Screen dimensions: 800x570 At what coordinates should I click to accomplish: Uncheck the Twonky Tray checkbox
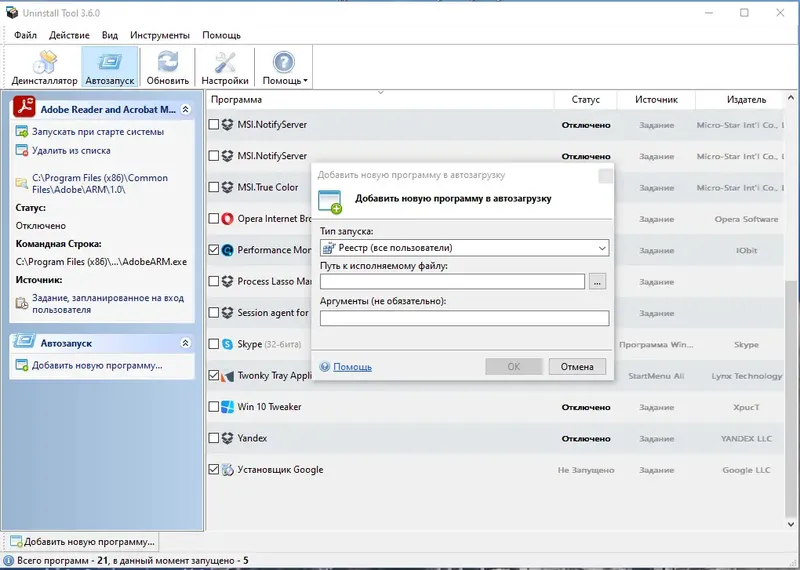pos(214,376)
